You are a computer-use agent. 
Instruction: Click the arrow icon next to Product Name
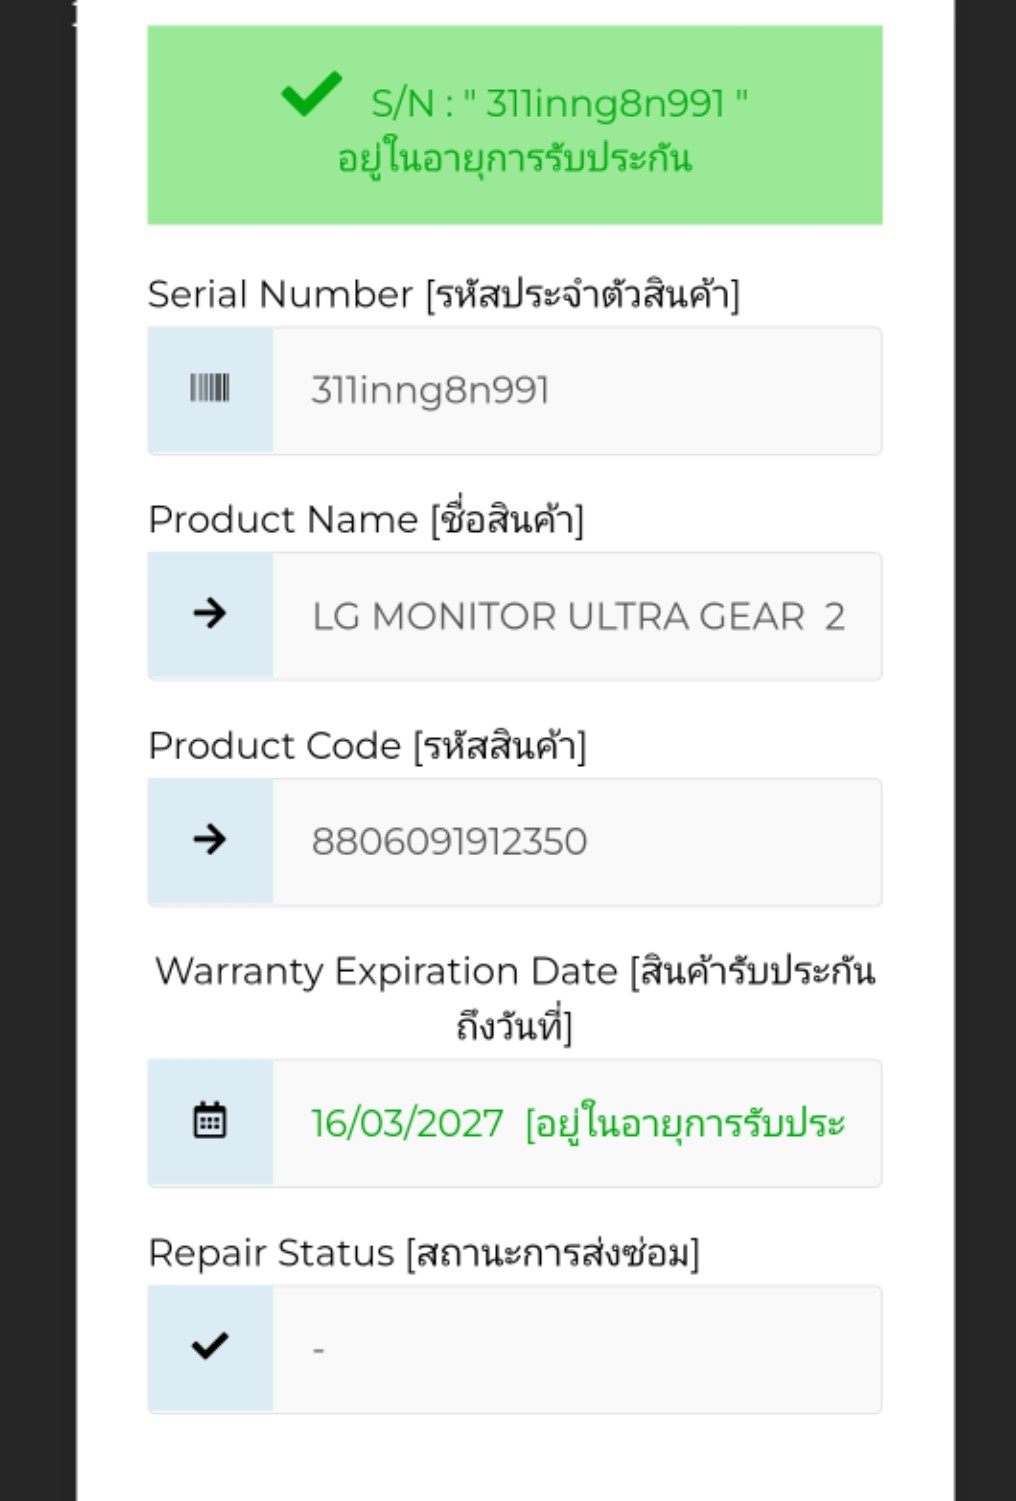pos(210,613)
